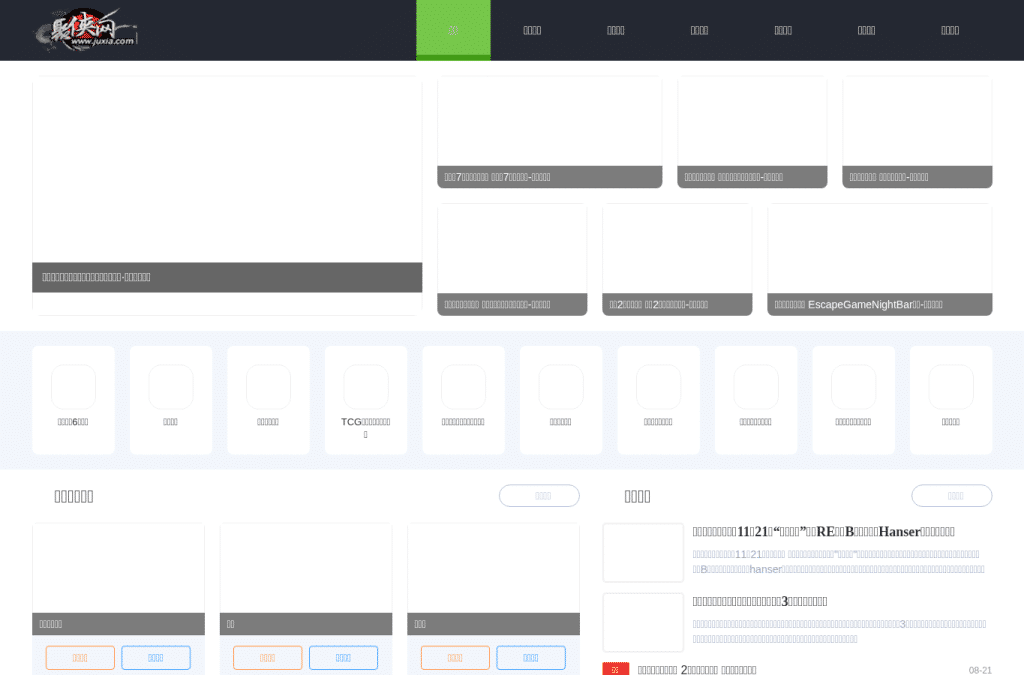Open the featured card captioned with '2'
The image size is (1024, 675).
[677, 260]
